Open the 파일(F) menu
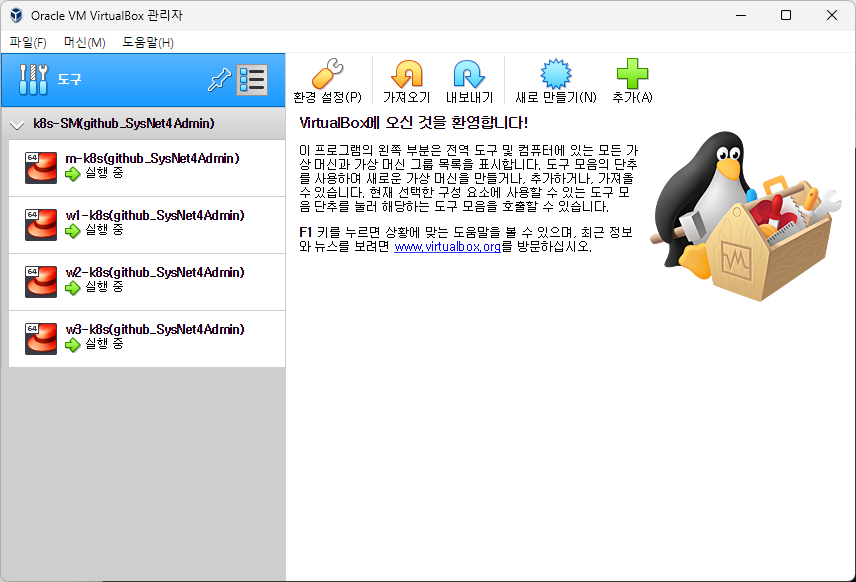This screenshot has height=582, width=856. tap(28, 43)
